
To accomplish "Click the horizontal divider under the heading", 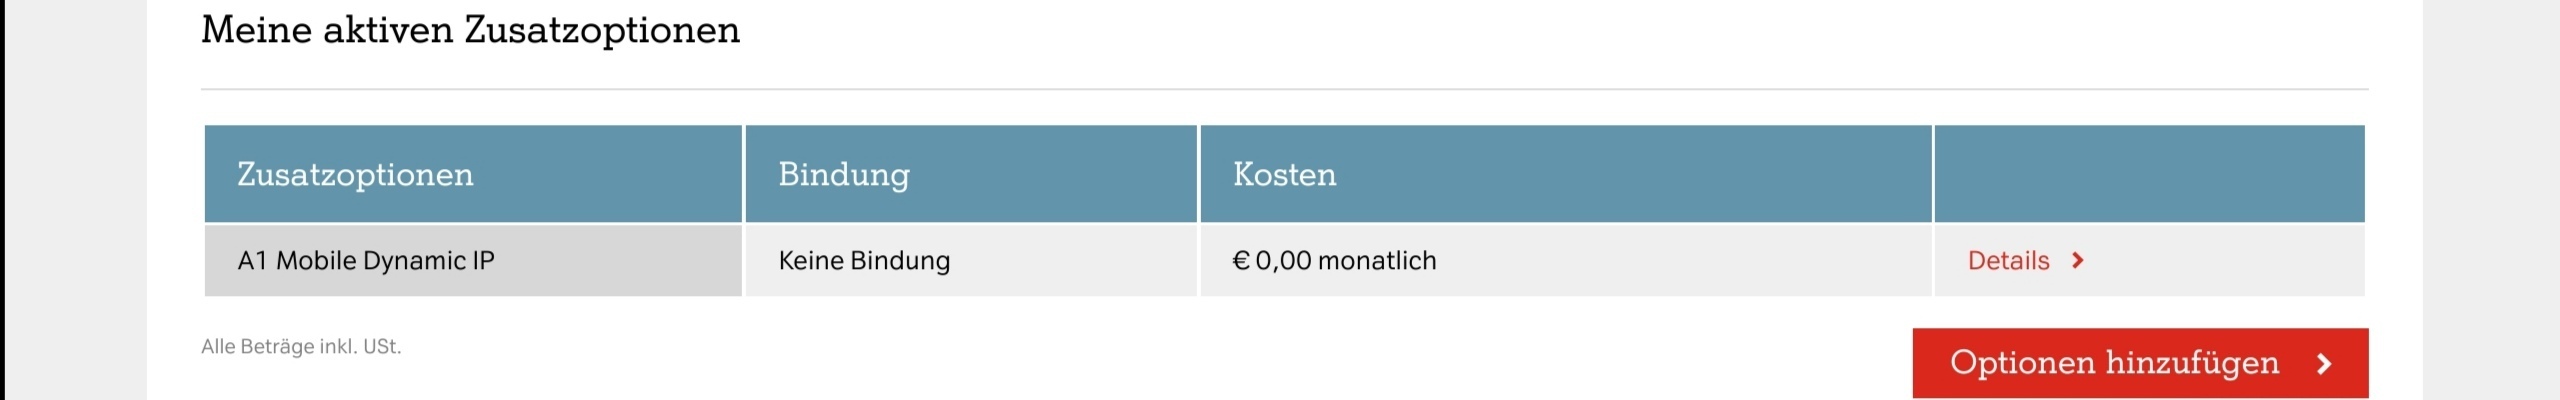I will 1285,89.
